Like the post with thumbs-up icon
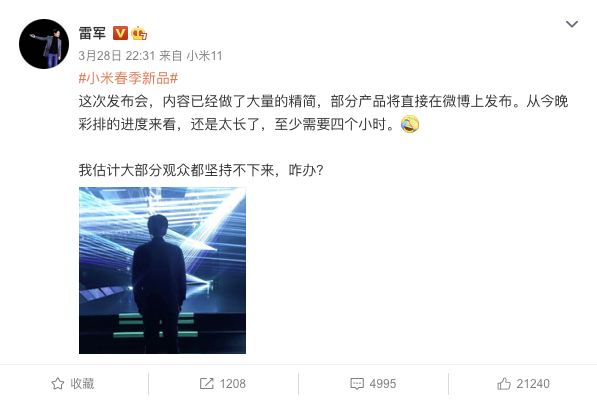This screenshot has width=597, height=402. pos(504,384)
